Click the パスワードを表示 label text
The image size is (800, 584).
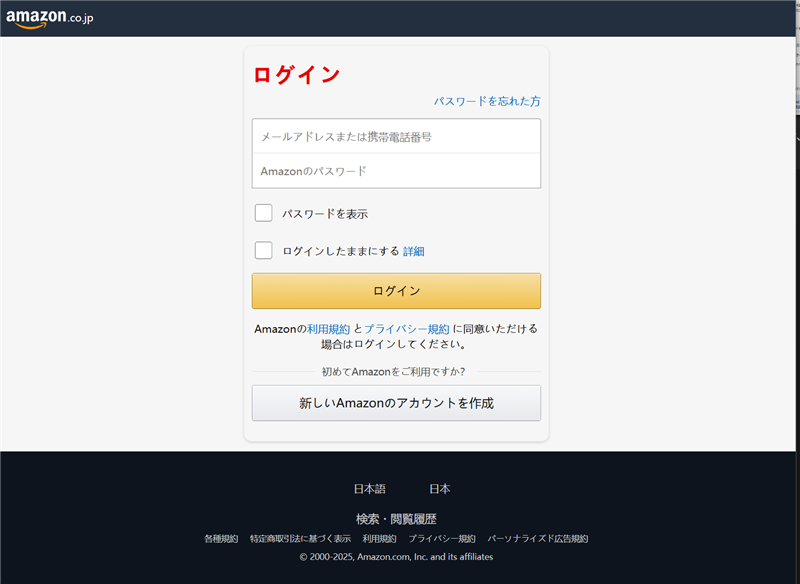click(x=325, y=214)
